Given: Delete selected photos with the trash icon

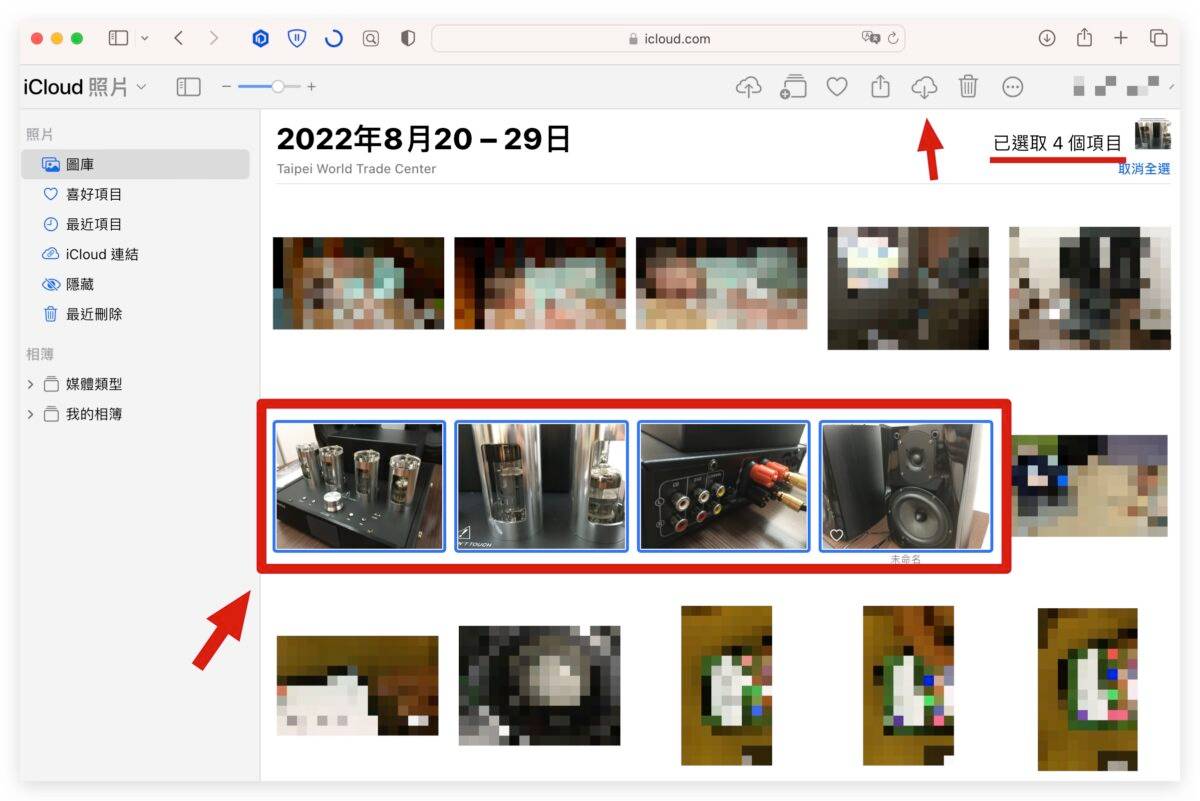Looking at the screenshot, I should click(x=968, y=87).
